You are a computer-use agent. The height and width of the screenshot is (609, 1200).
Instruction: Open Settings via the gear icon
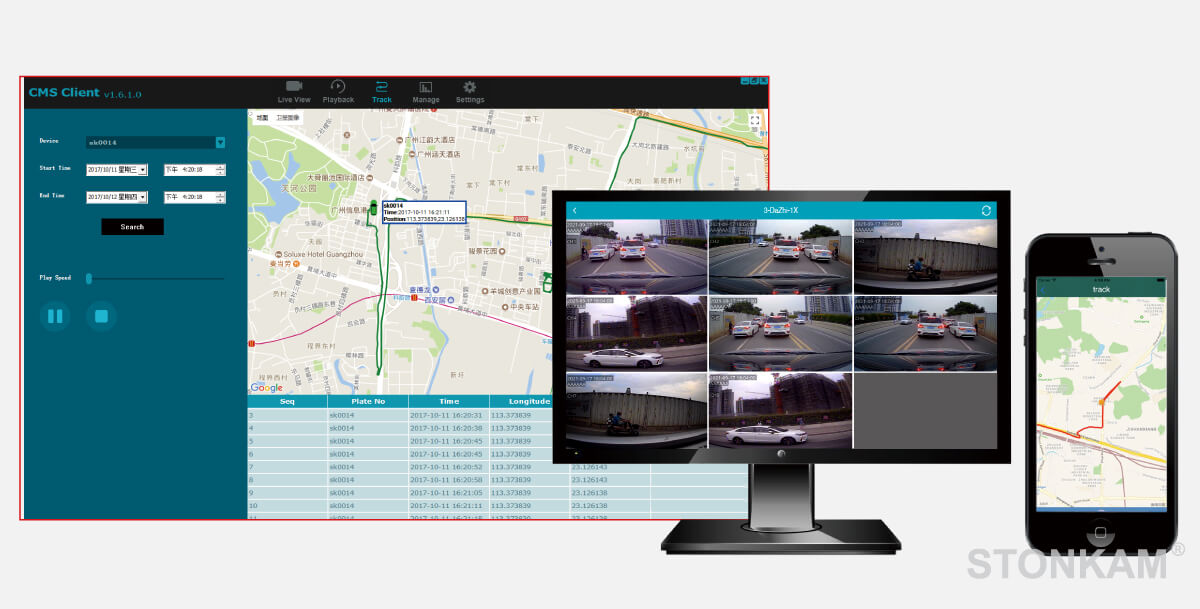469,88
